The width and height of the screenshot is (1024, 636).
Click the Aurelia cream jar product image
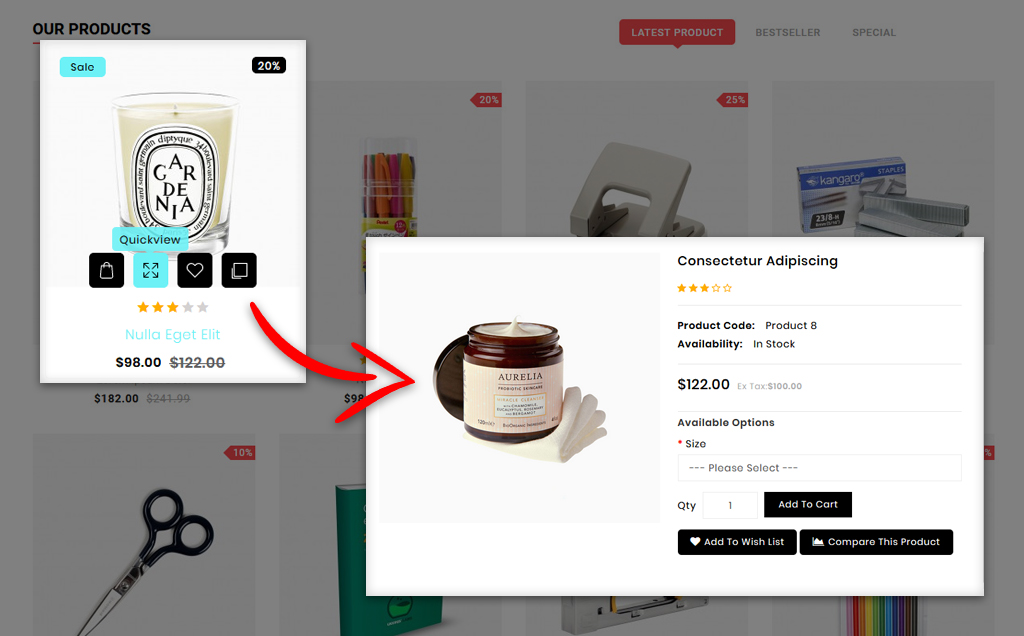520,388
